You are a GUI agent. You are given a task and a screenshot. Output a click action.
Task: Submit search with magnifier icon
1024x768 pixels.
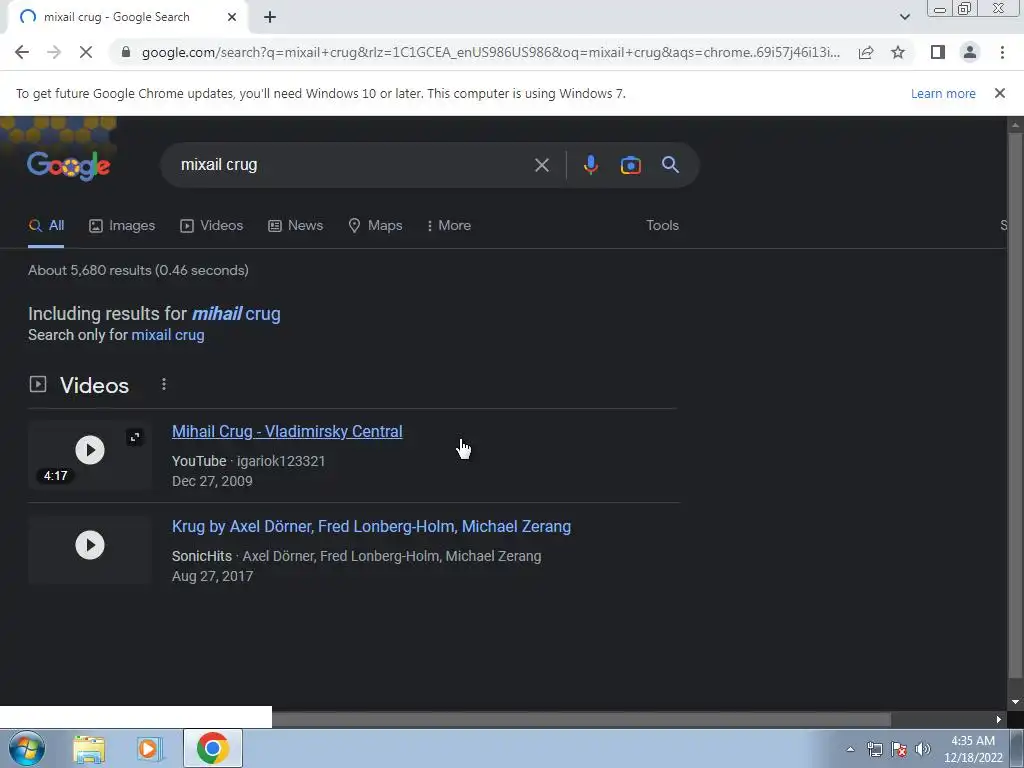click(670, 165)
